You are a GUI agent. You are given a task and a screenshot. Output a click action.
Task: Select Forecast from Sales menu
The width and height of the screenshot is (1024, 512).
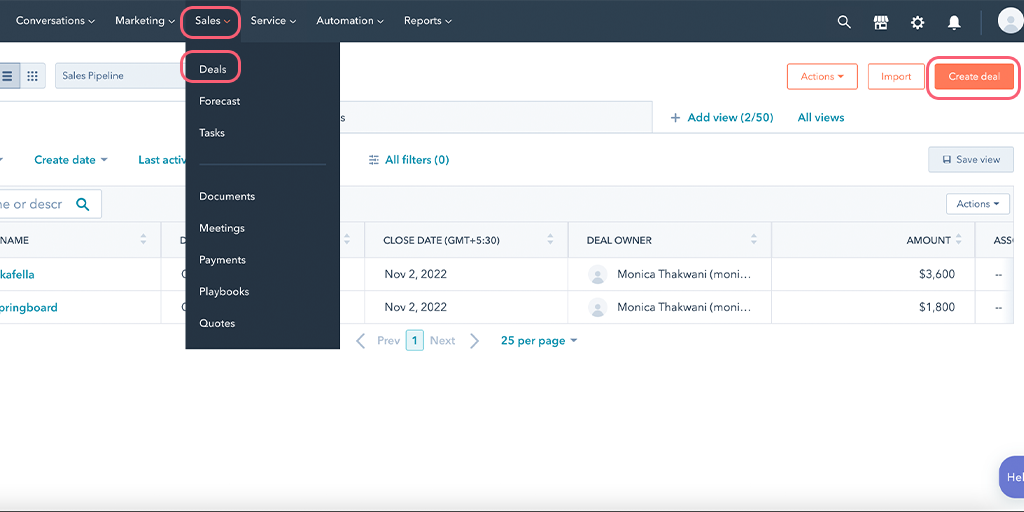point(219,101)
